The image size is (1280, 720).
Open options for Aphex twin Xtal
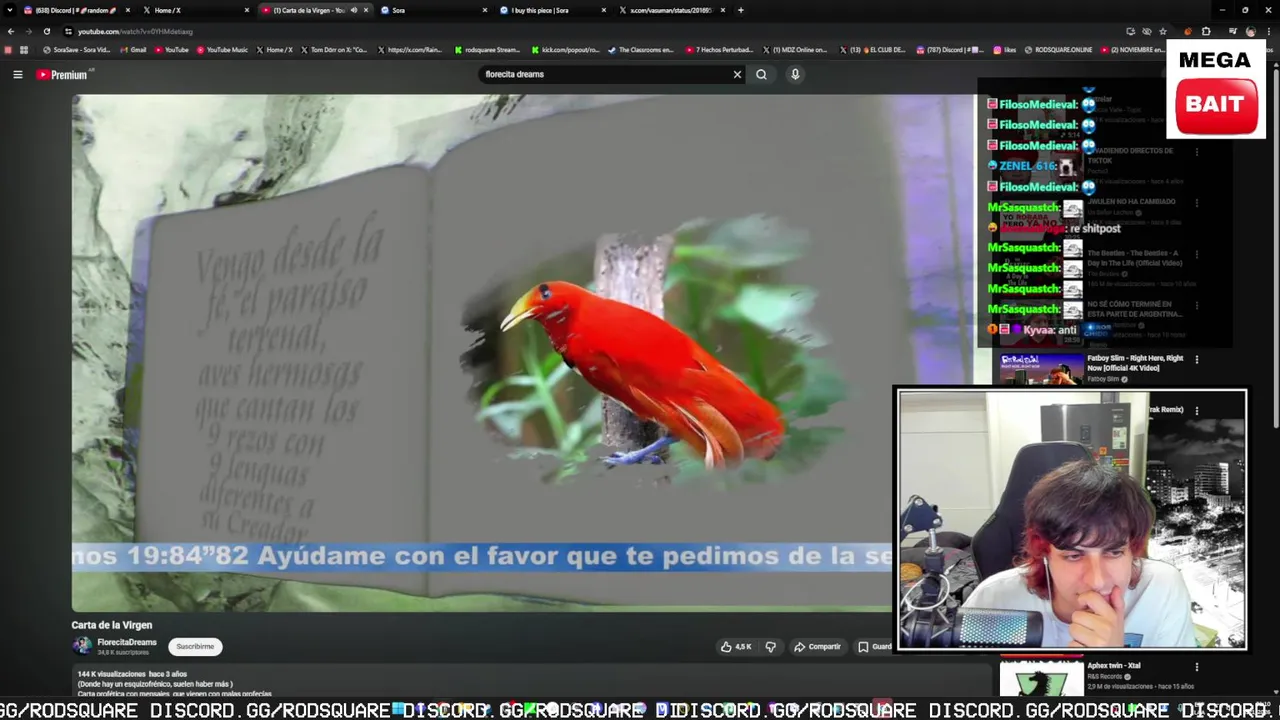point(1197,667)
